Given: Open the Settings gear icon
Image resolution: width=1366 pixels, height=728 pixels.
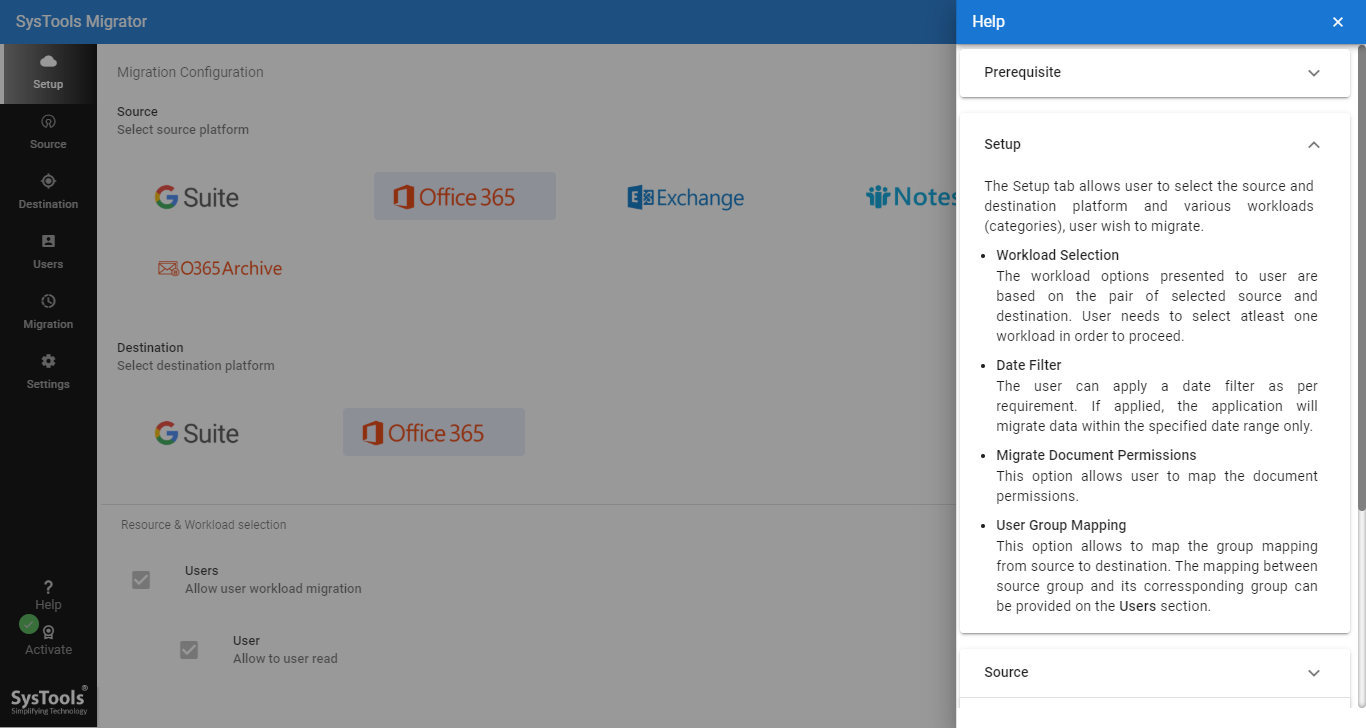Looking at the screenshot, I should click(x=48, y=361).
